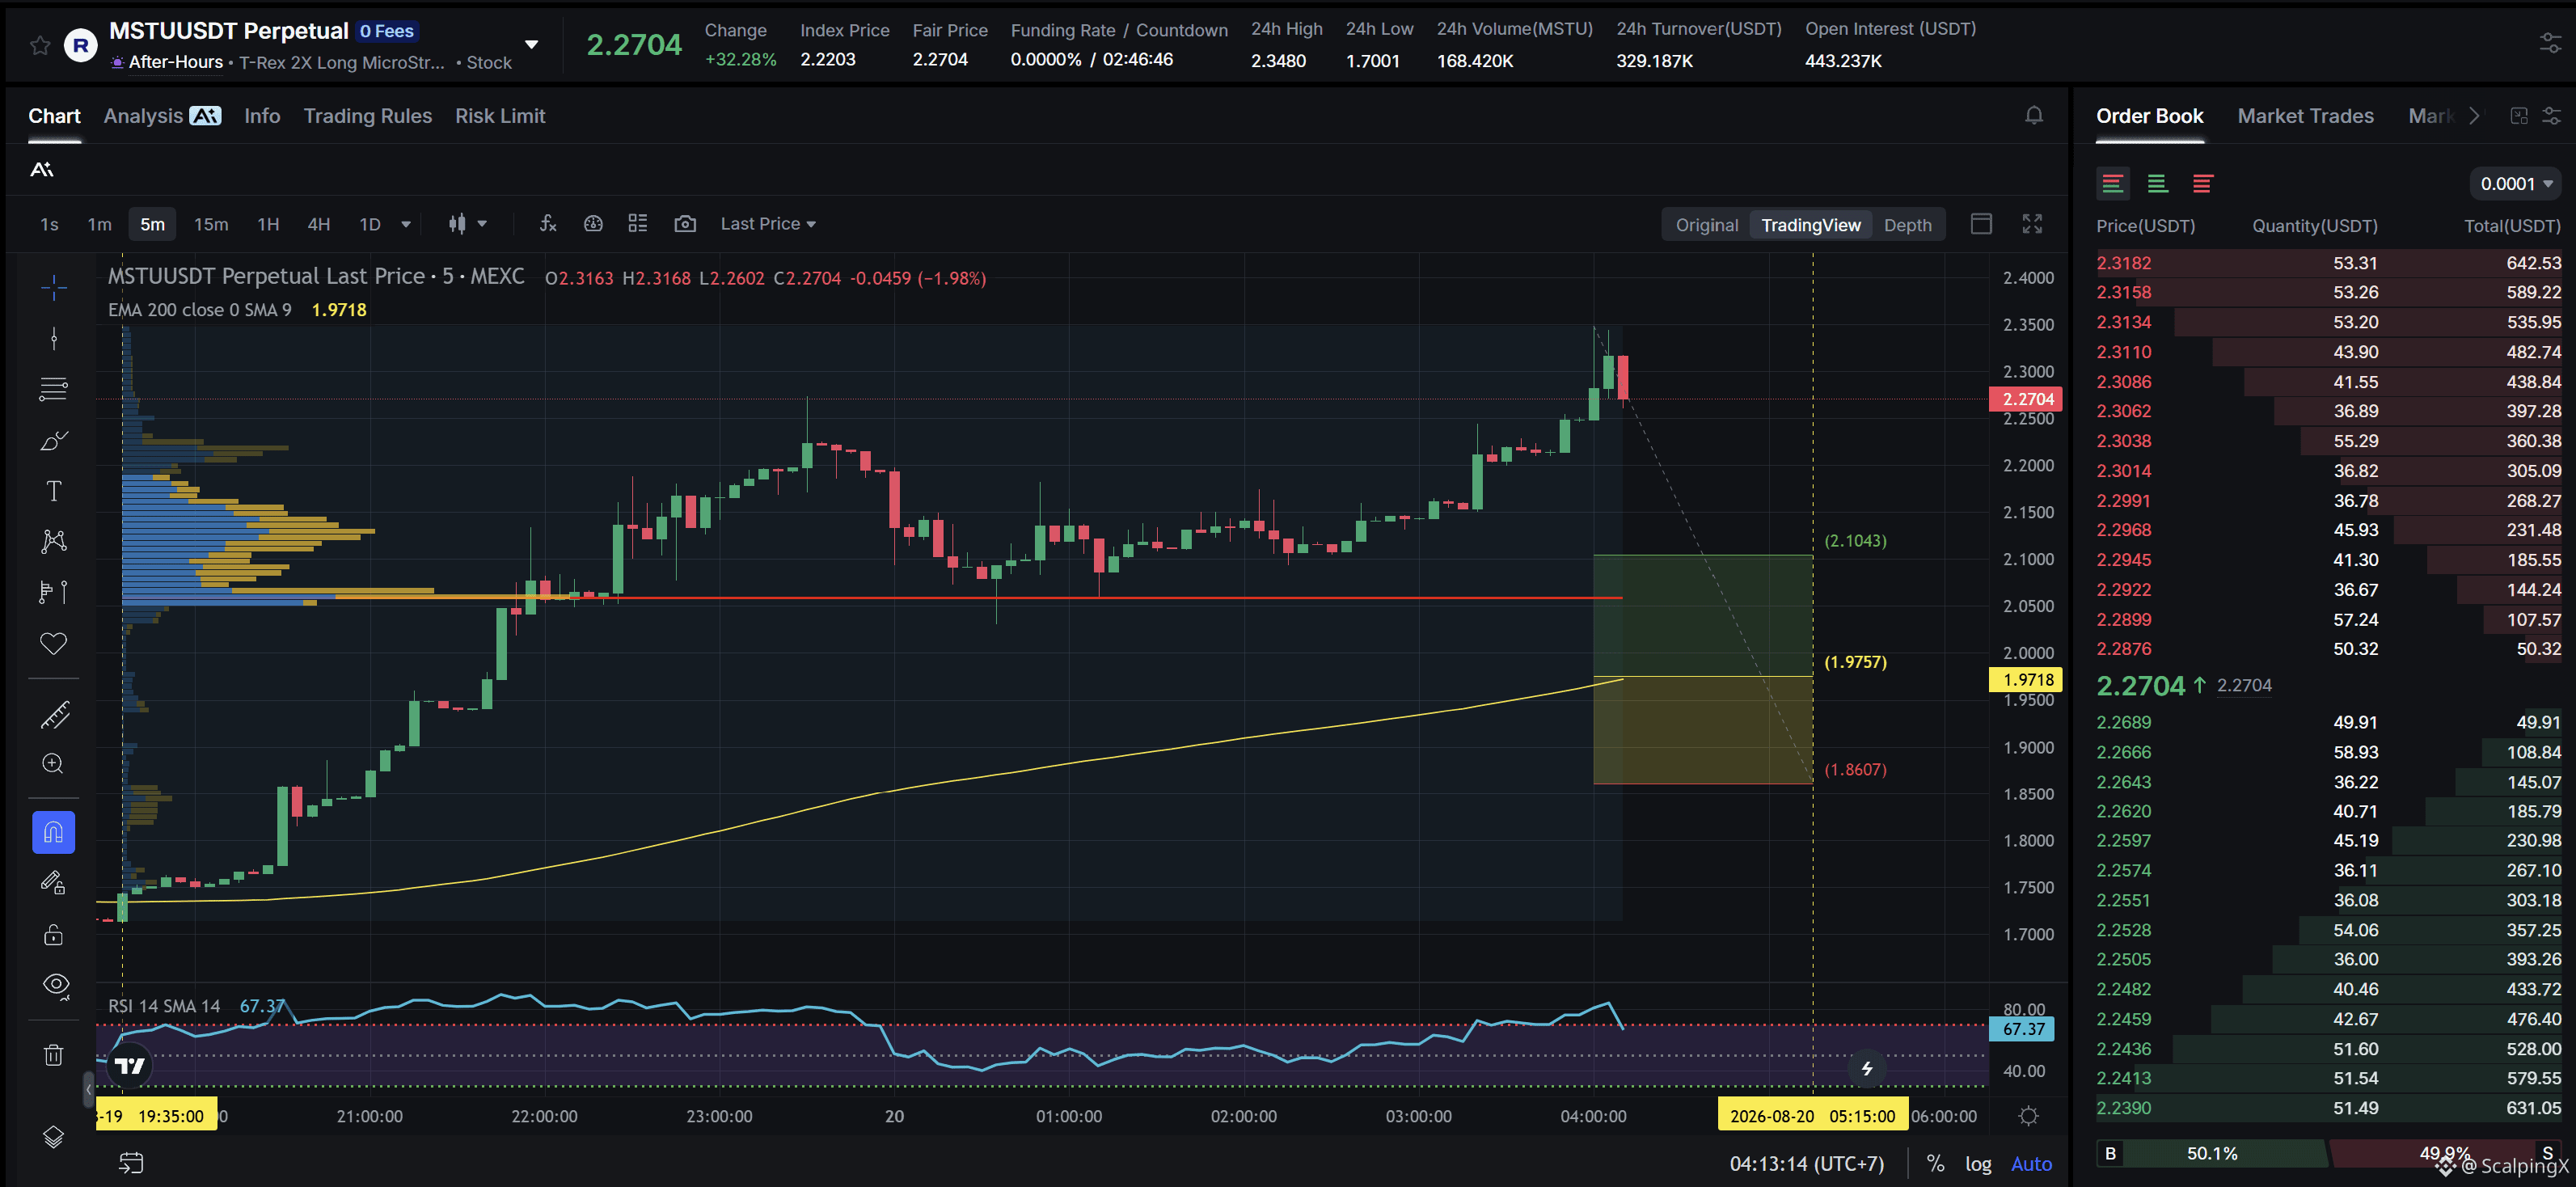Toggle the chart panel layout icon
This screenshot has height=1187, width=2576.
point(1981,224)
